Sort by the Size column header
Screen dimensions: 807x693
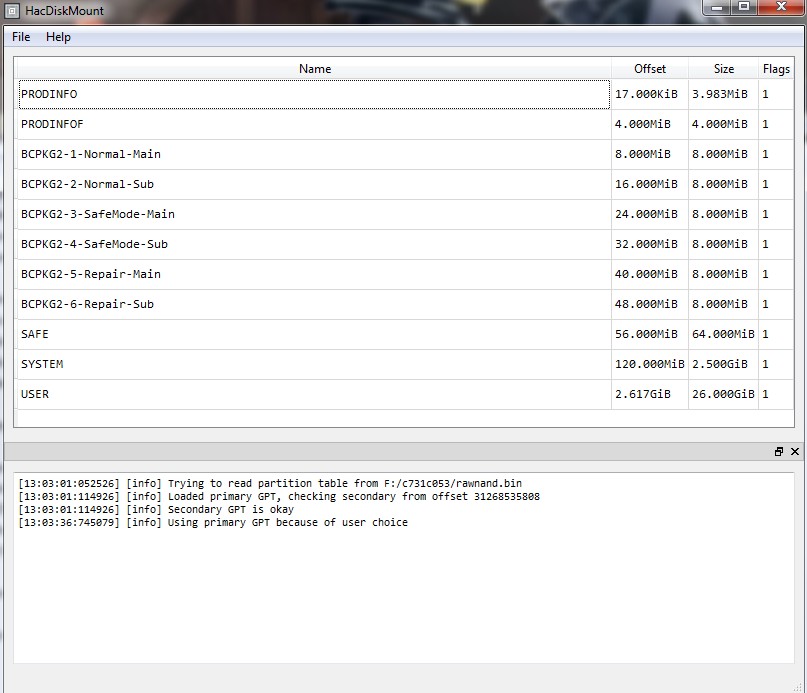pos(723,68)
